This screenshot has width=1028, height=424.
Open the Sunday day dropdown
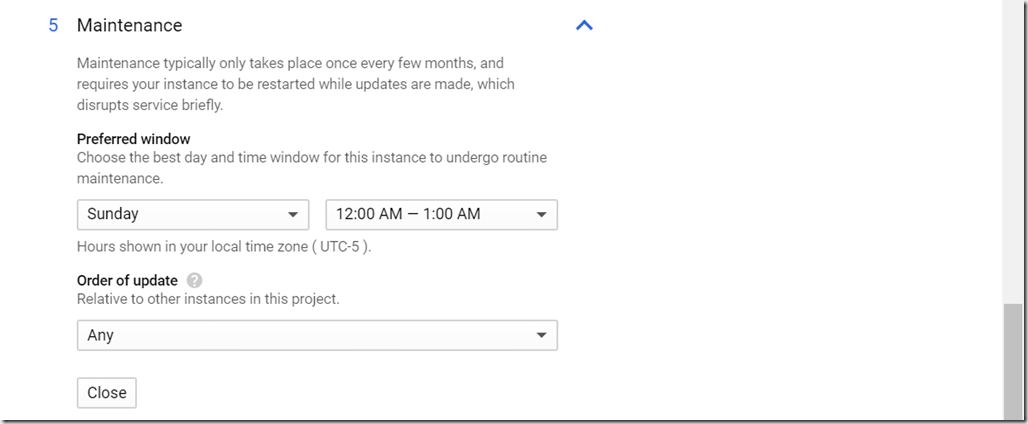[x=193, y=214]
